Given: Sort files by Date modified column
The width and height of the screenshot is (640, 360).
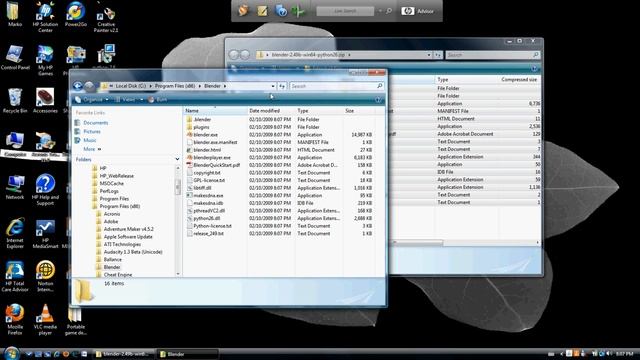Looking at the screenshot, I should click(271, 111).
